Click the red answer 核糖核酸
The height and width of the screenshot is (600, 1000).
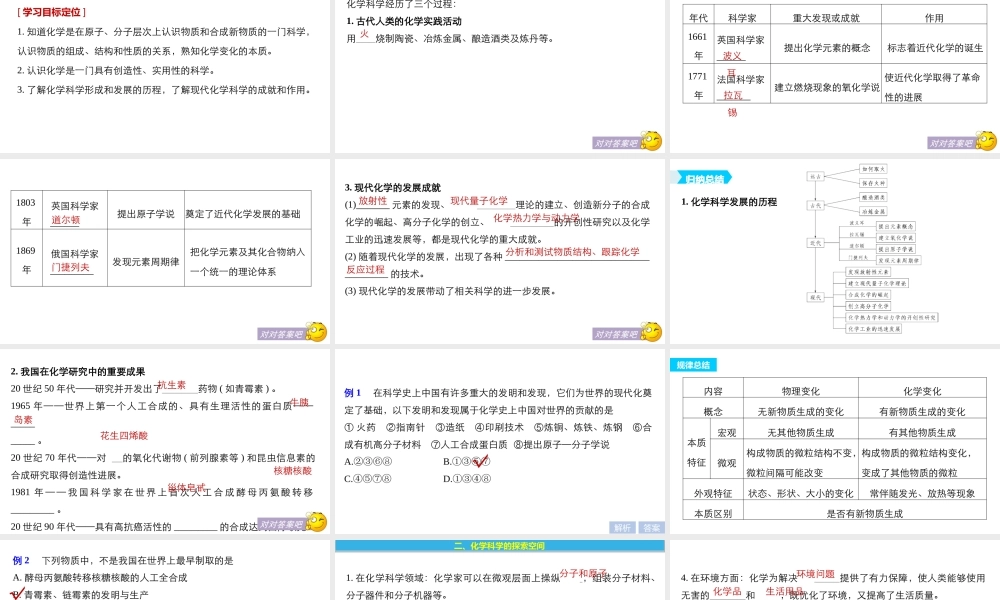tap(293, 471)
